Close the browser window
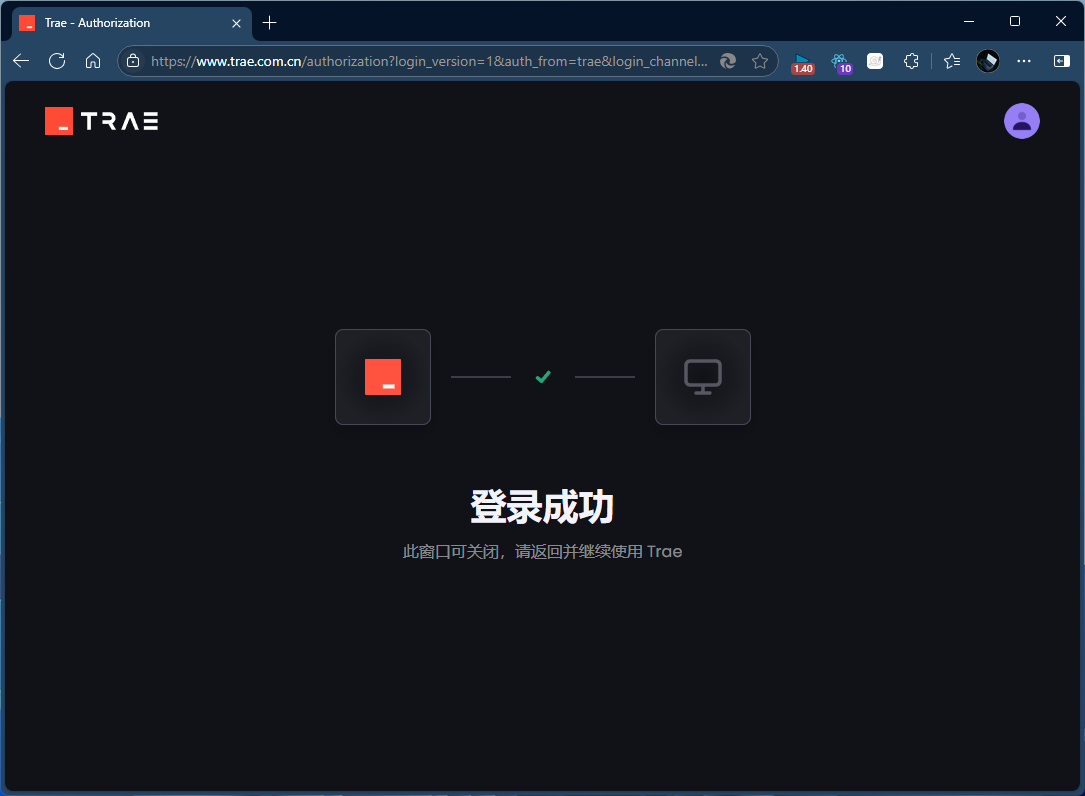The width and height of the screenshot is (1085, 796). point(1060,21)
